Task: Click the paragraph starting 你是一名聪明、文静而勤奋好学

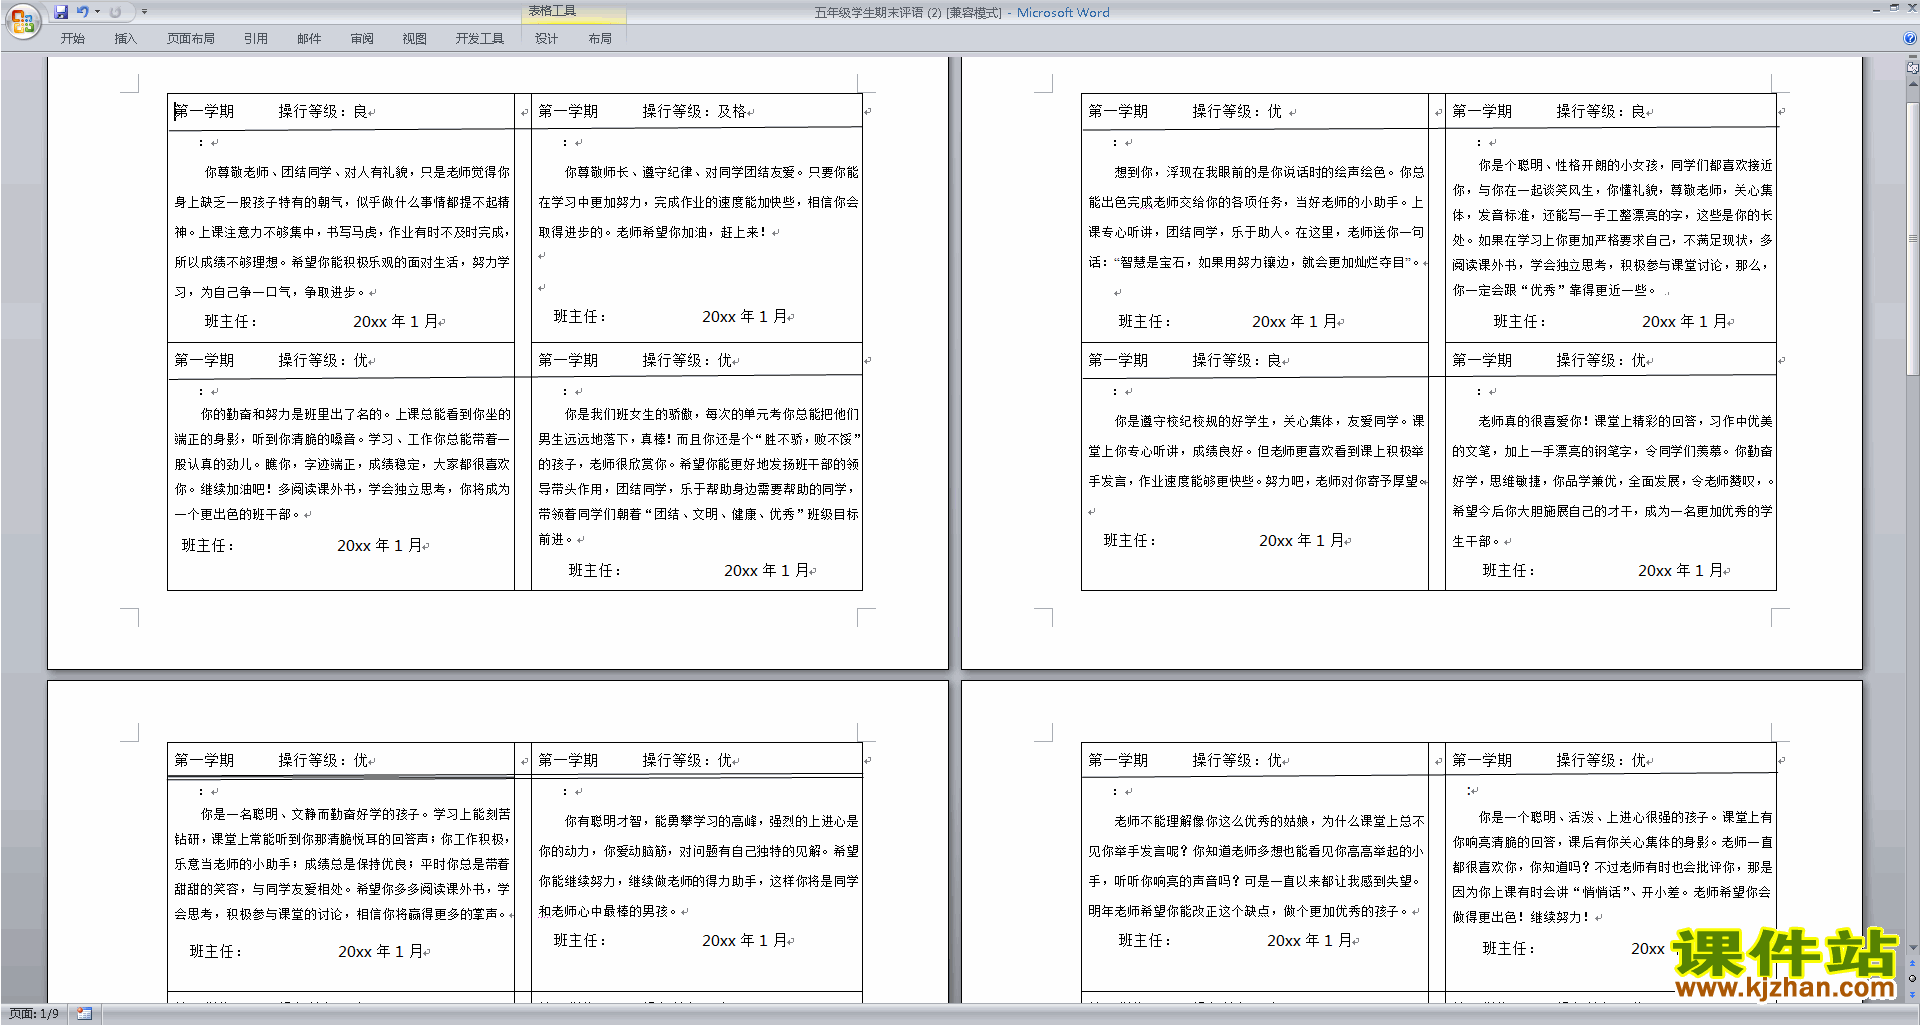Action: [x=342, y=864]
